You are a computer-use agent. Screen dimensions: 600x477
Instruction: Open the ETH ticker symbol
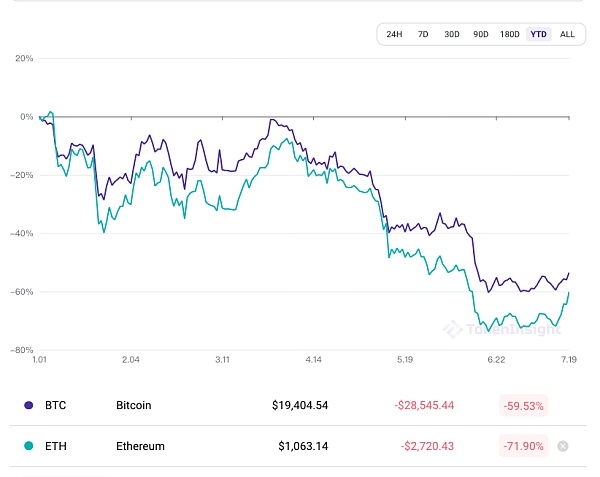coord(55,446)
